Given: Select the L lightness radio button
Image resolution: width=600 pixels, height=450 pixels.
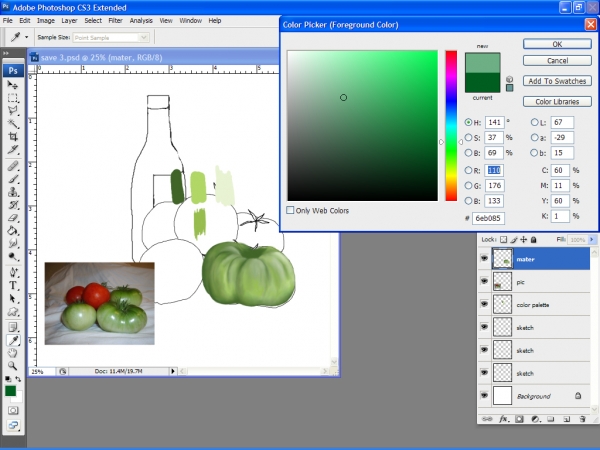Looking at the screenshot, I should coord(534,122).
